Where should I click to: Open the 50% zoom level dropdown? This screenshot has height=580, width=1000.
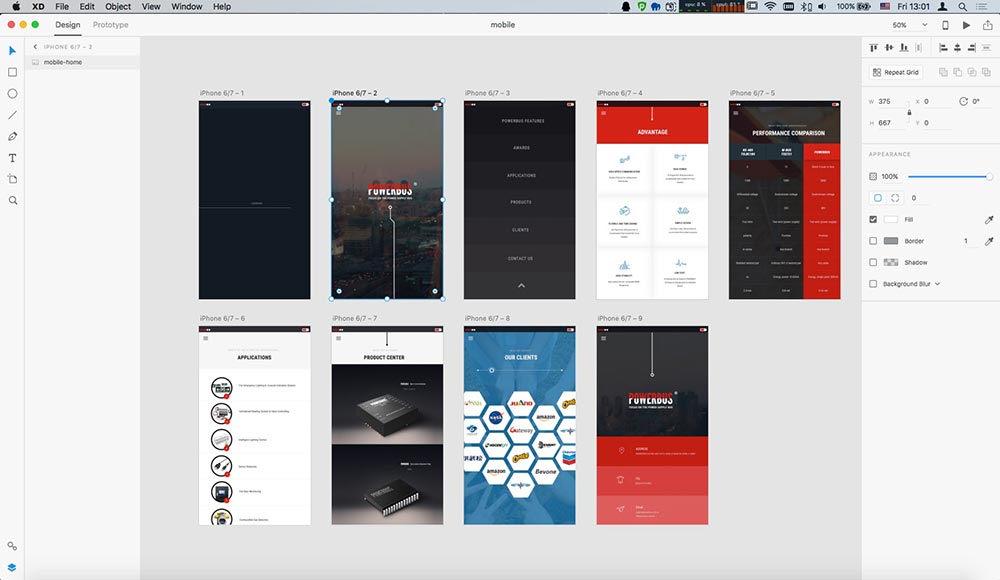point(925,25)
